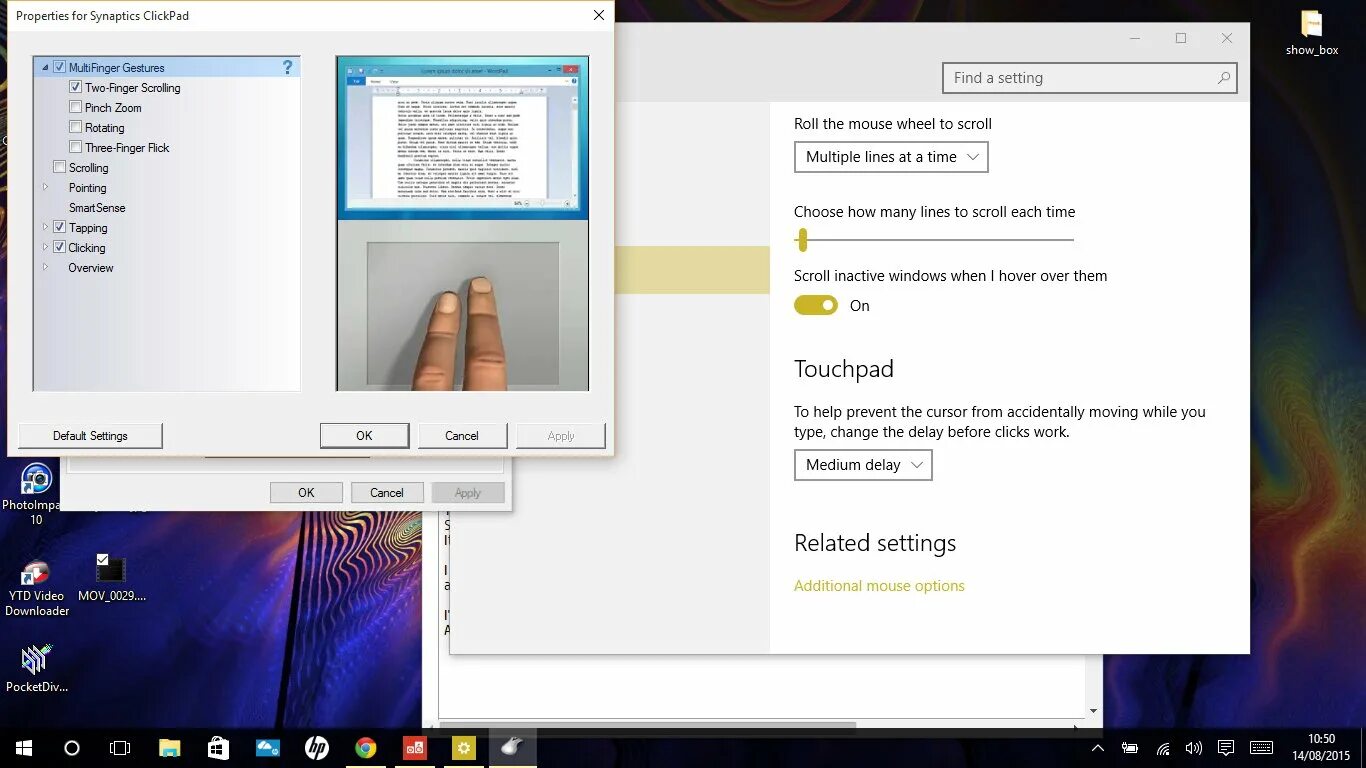Click the lines-to-scroll slider handle

[x=802, y=240]
